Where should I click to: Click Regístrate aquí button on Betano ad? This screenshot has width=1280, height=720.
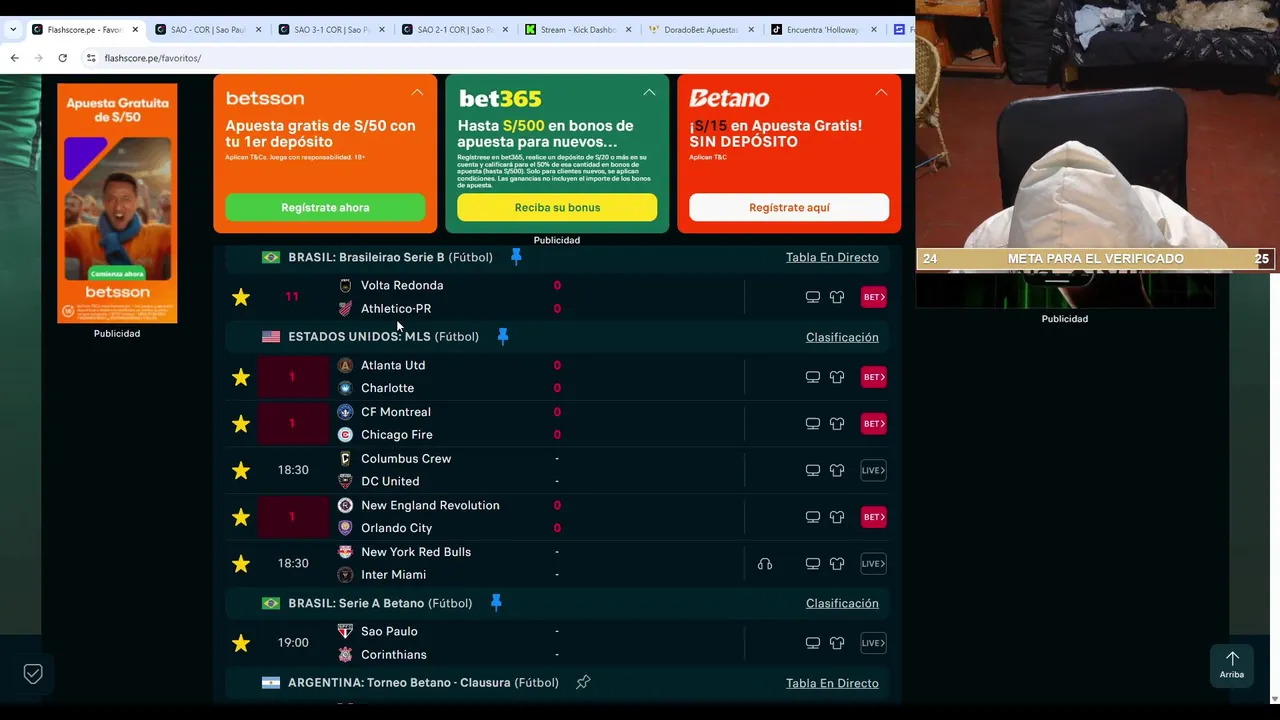point(789,207)
